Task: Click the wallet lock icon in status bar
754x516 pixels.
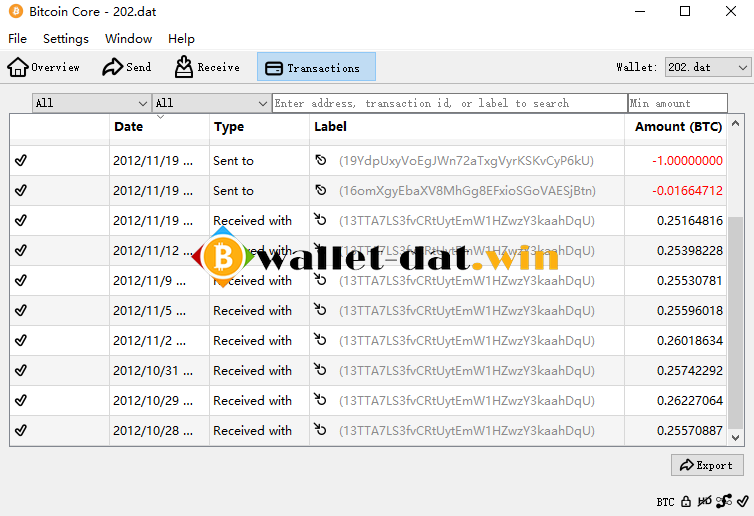Action: pos(686,502)
